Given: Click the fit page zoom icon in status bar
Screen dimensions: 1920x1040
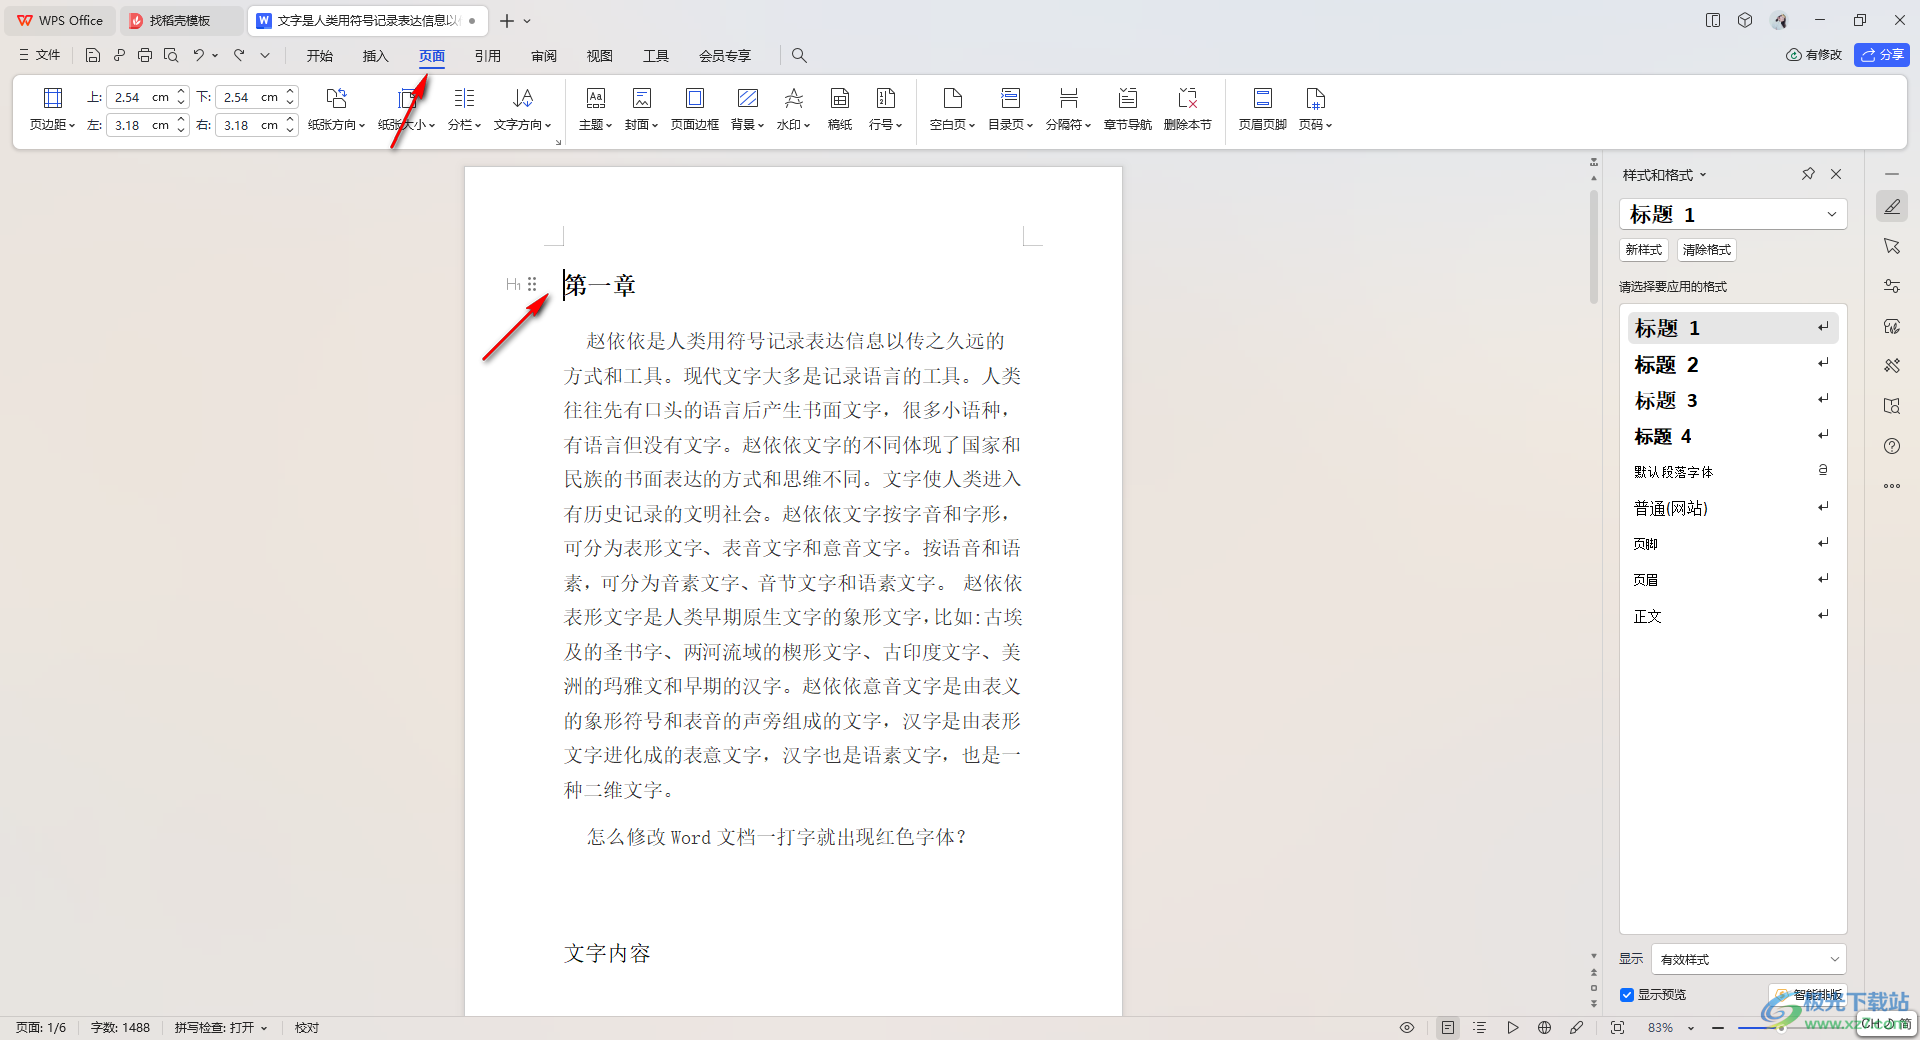Looking at the screenshot, I should click(x=1617, y=1027).
